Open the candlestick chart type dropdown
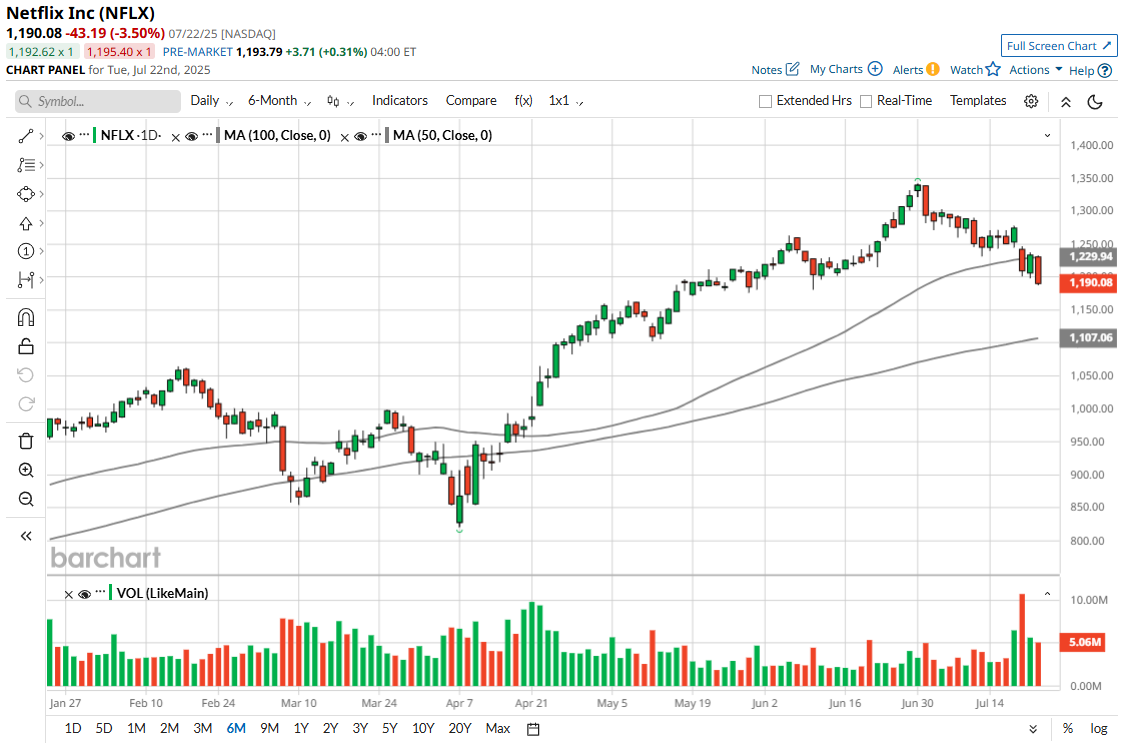1133x751 pixels. (340, 101)
